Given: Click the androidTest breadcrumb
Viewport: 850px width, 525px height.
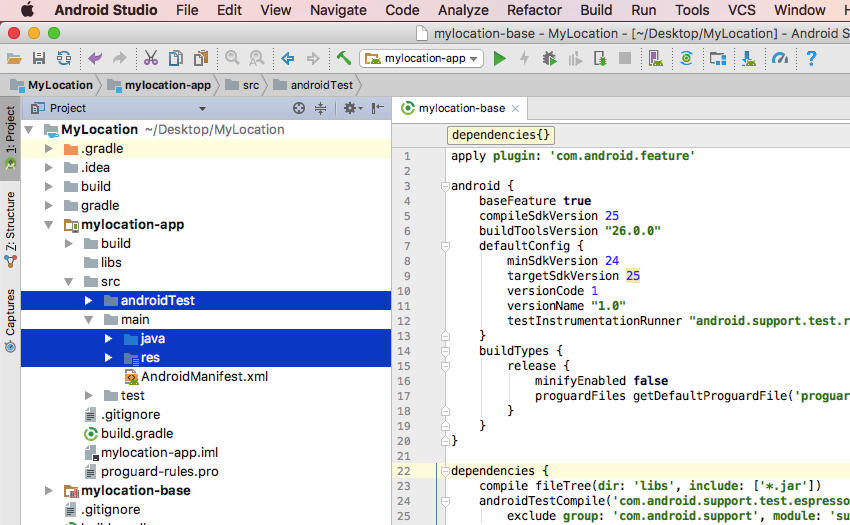Looking at the screenshot, I should tap(313, 85).
